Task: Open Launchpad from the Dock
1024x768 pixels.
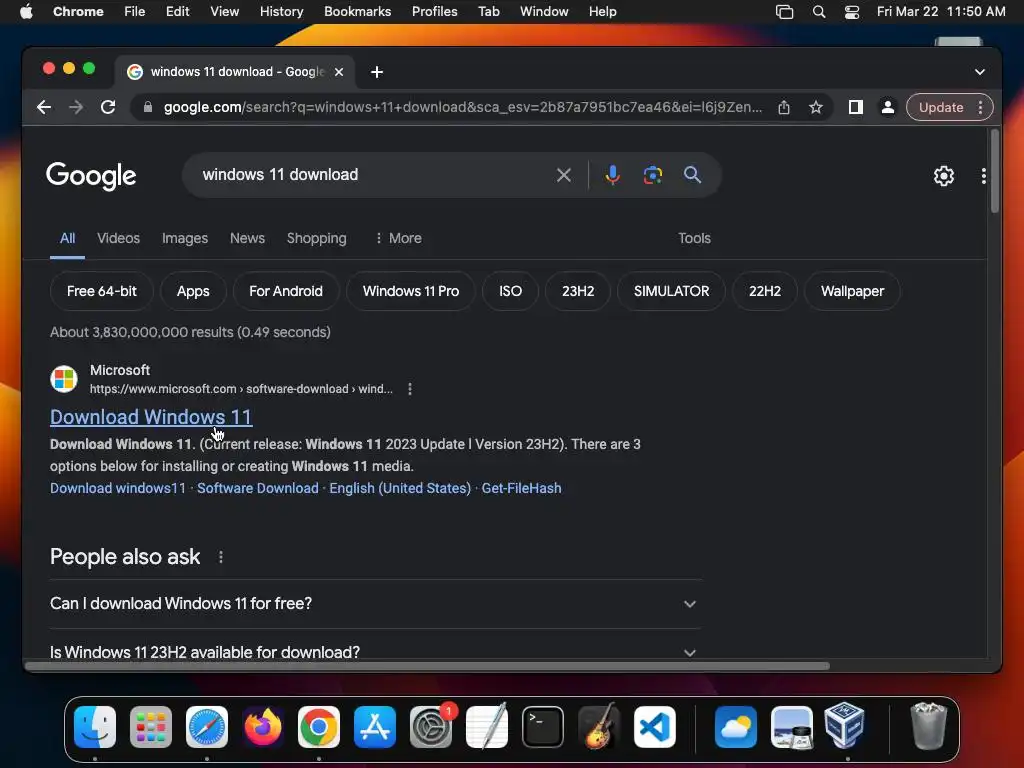Action: click(151, 727)
